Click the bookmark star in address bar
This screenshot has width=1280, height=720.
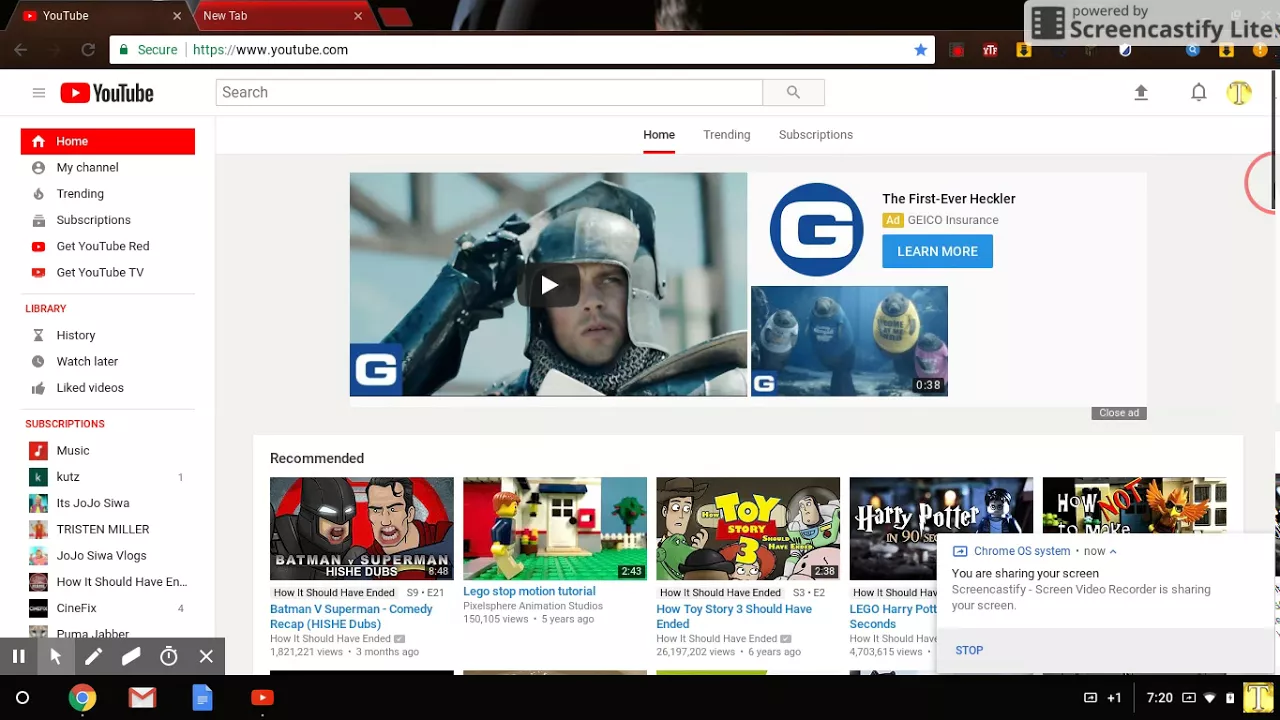click(920, 49)
